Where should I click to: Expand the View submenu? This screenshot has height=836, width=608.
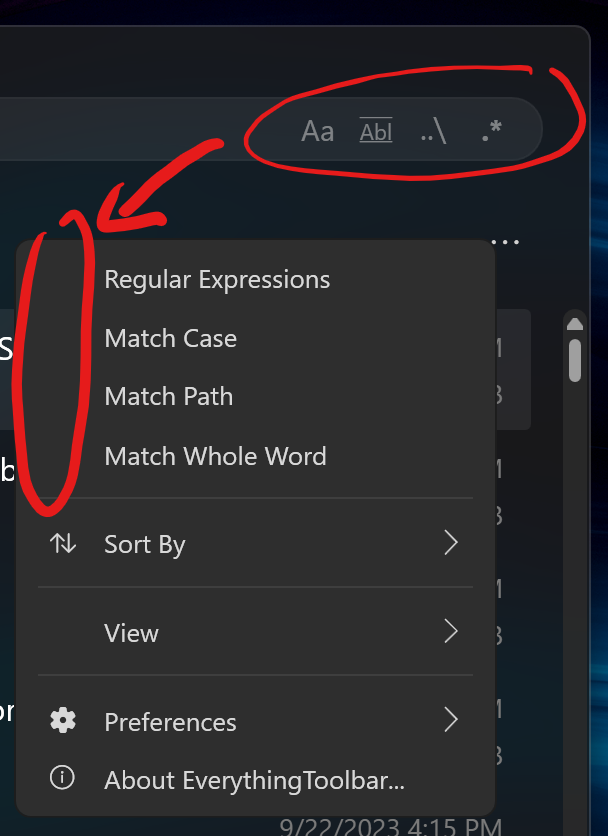(450, 632)
